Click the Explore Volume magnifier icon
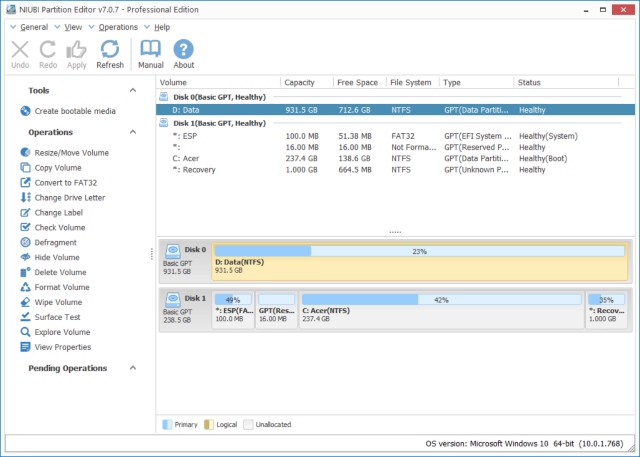The image size is (640, 457). [x=25, y=332]
